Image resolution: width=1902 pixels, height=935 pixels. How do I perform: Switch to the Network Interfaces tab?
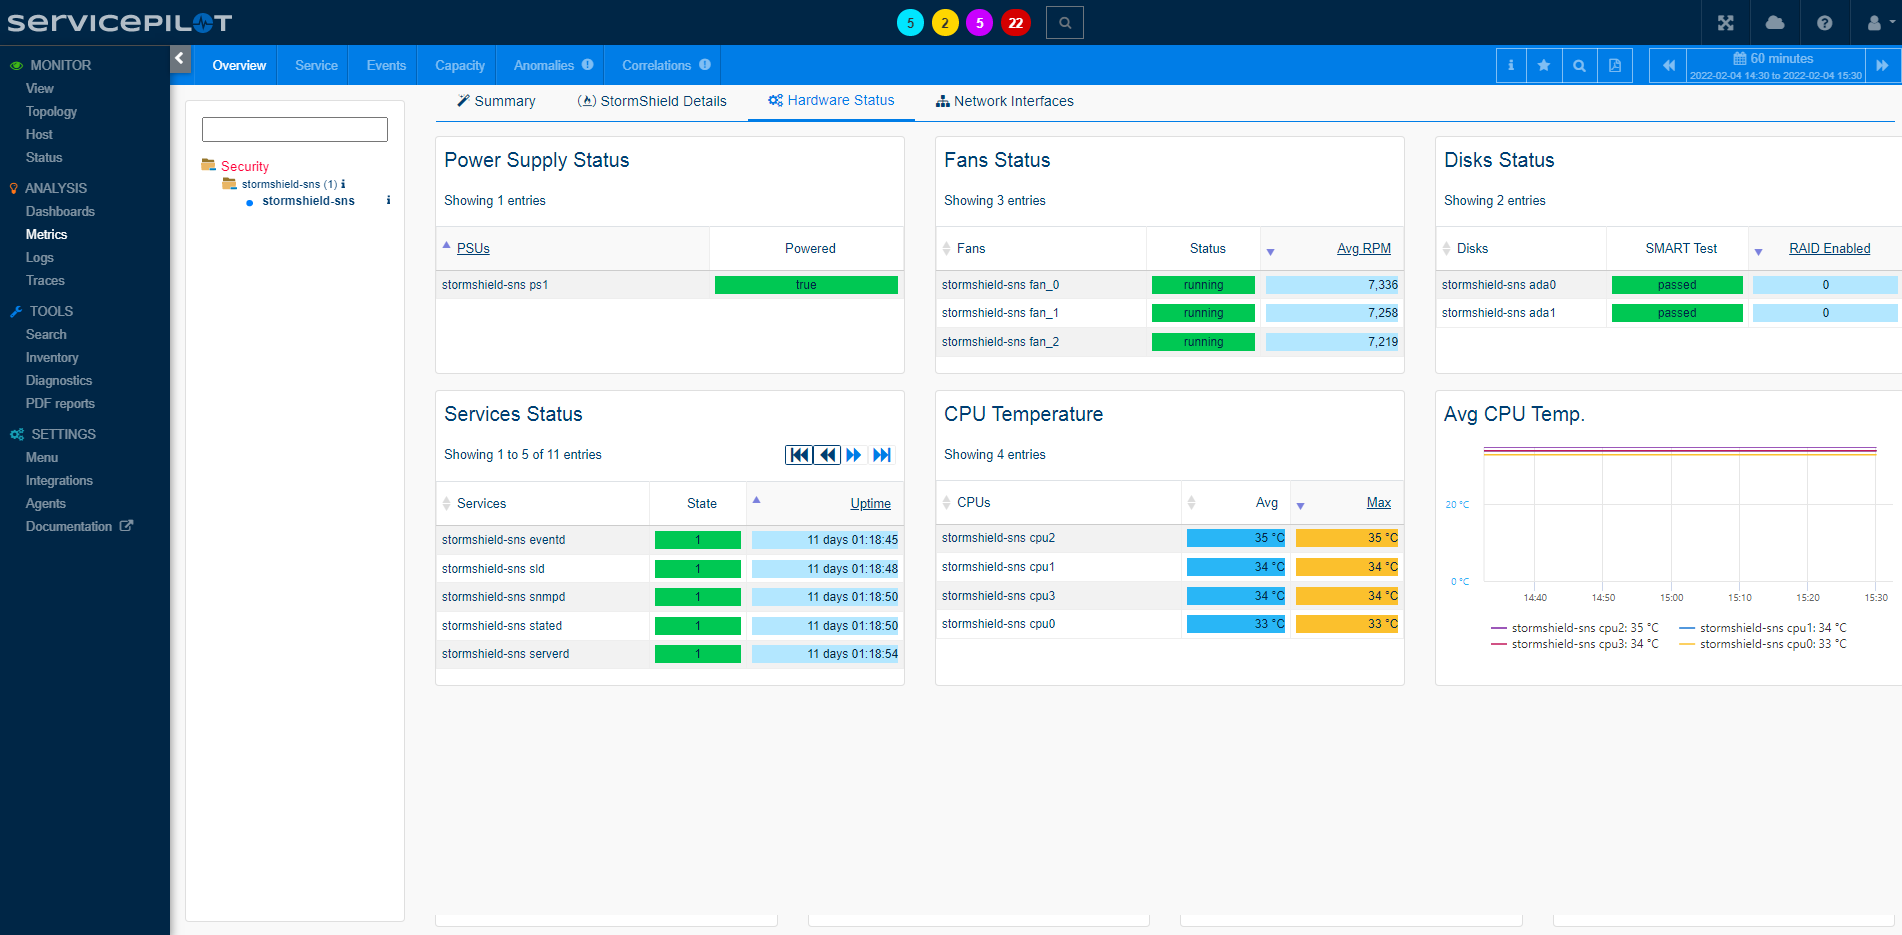point(1004,101)
